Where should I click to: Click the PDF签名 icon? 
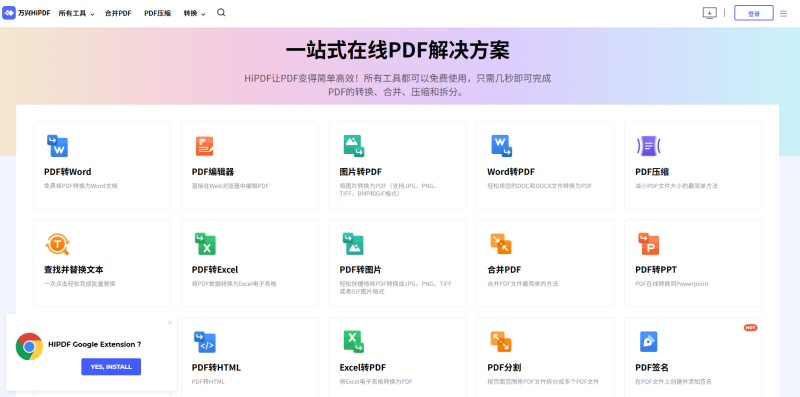point(648,342)
